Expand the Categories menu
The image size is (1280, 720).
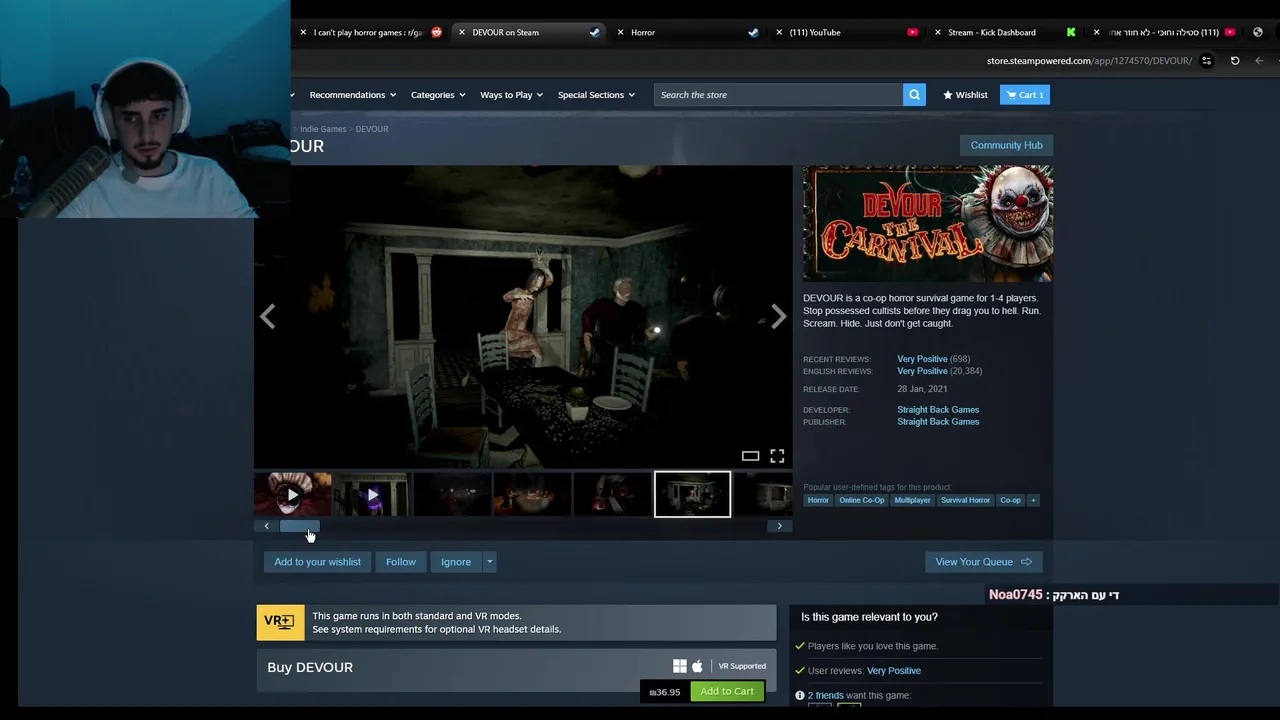coord(438,95)
